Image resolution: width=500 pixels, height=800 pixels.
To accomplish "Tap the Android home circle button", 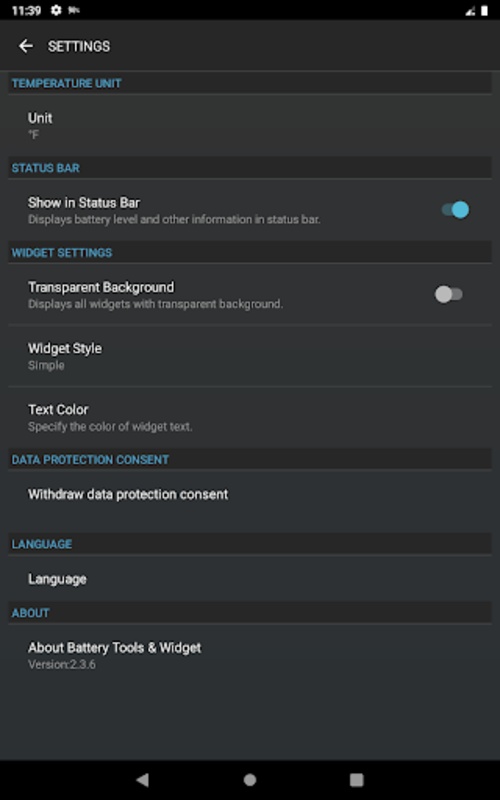I will tap(250, 780).
